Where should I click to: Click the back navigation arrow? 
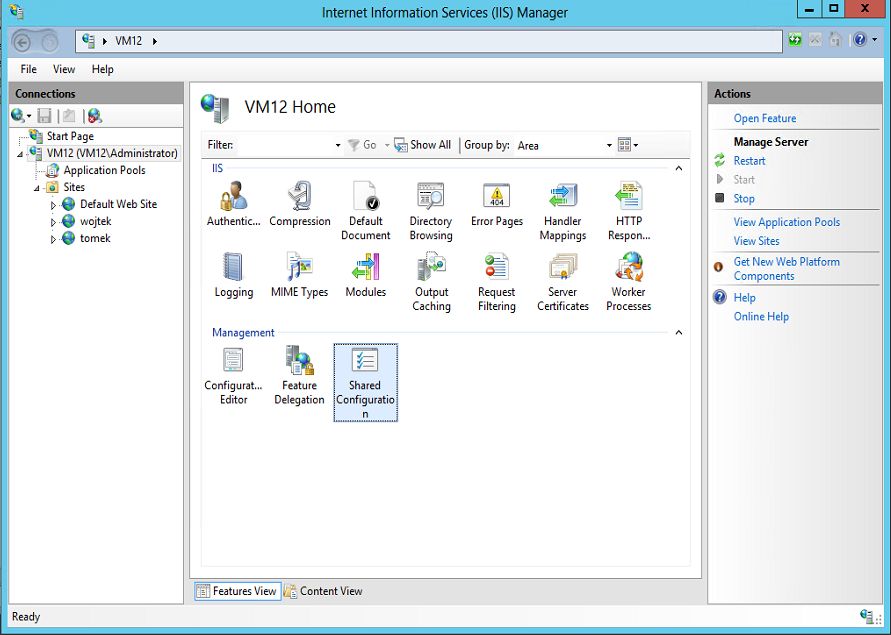point(22,42)
